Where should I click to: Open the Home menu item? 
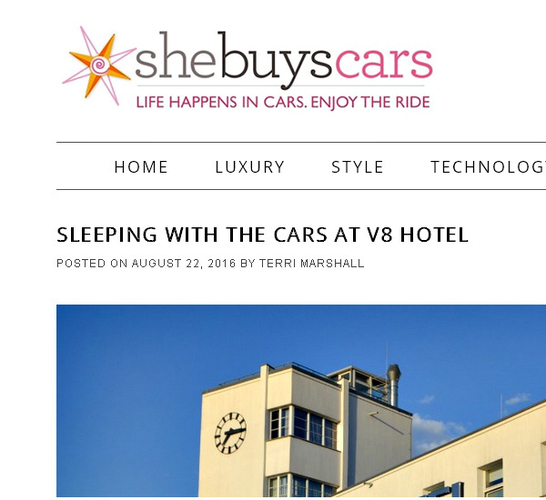pyautogui.click(x=141, y=167)
